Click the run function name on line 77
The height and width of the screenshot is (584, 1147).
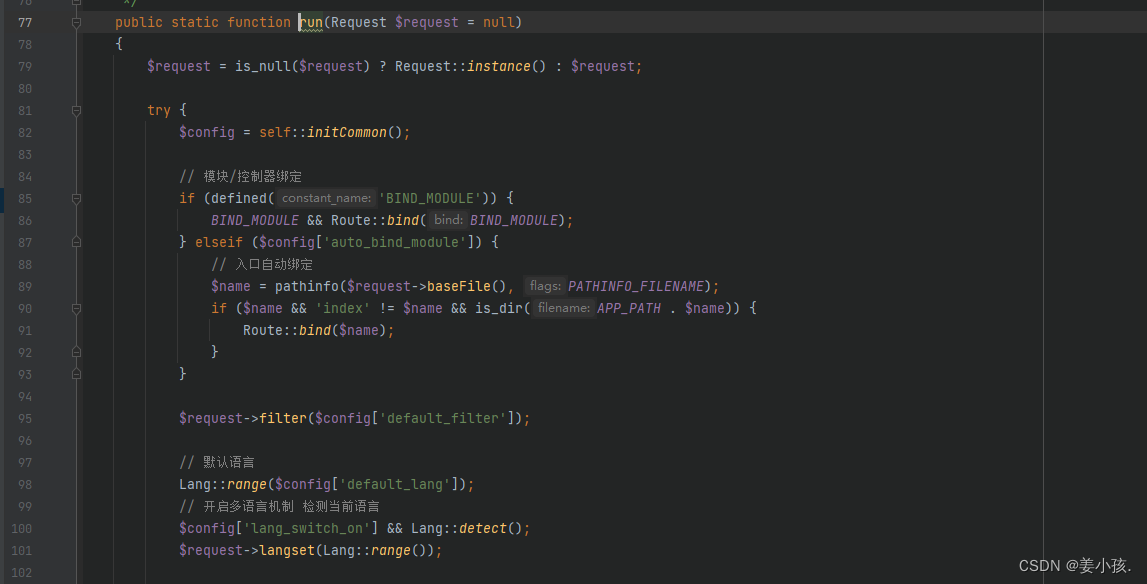click(x=311, y=23)
